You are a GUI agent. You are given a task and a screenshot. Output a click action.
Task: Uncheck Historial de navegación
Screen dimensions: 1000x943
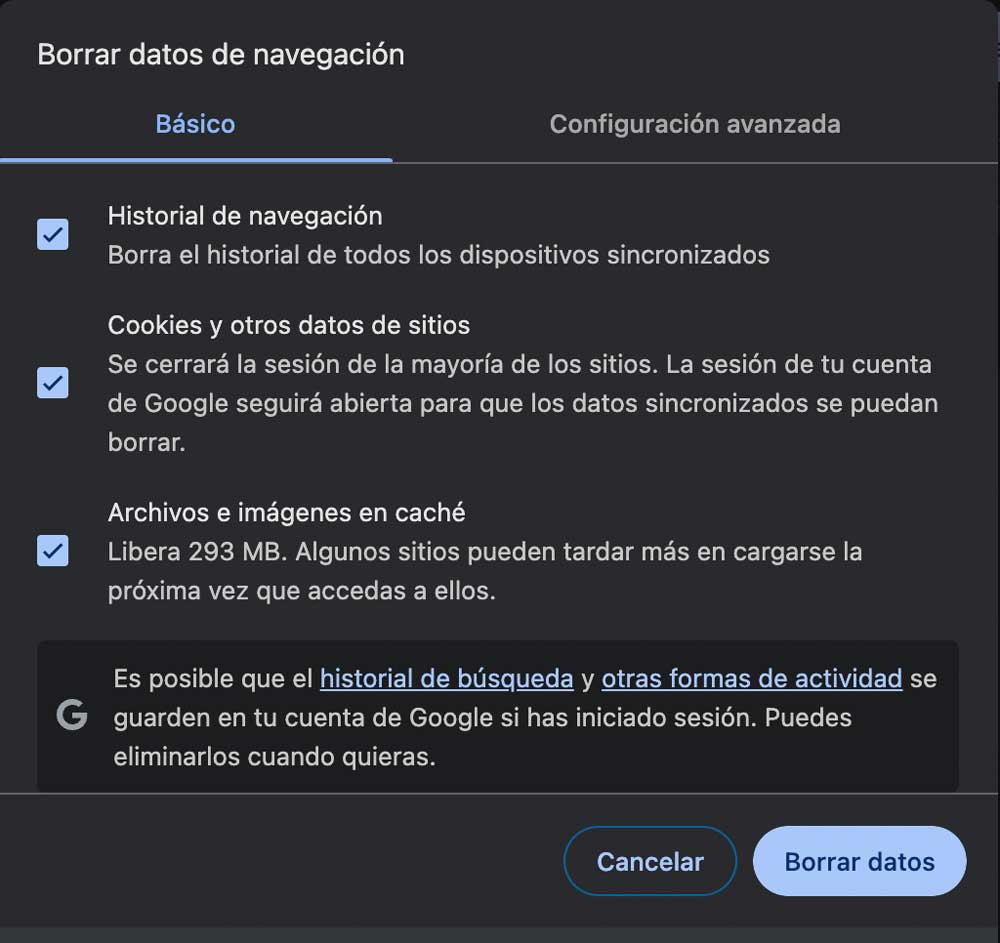[52, 235]
